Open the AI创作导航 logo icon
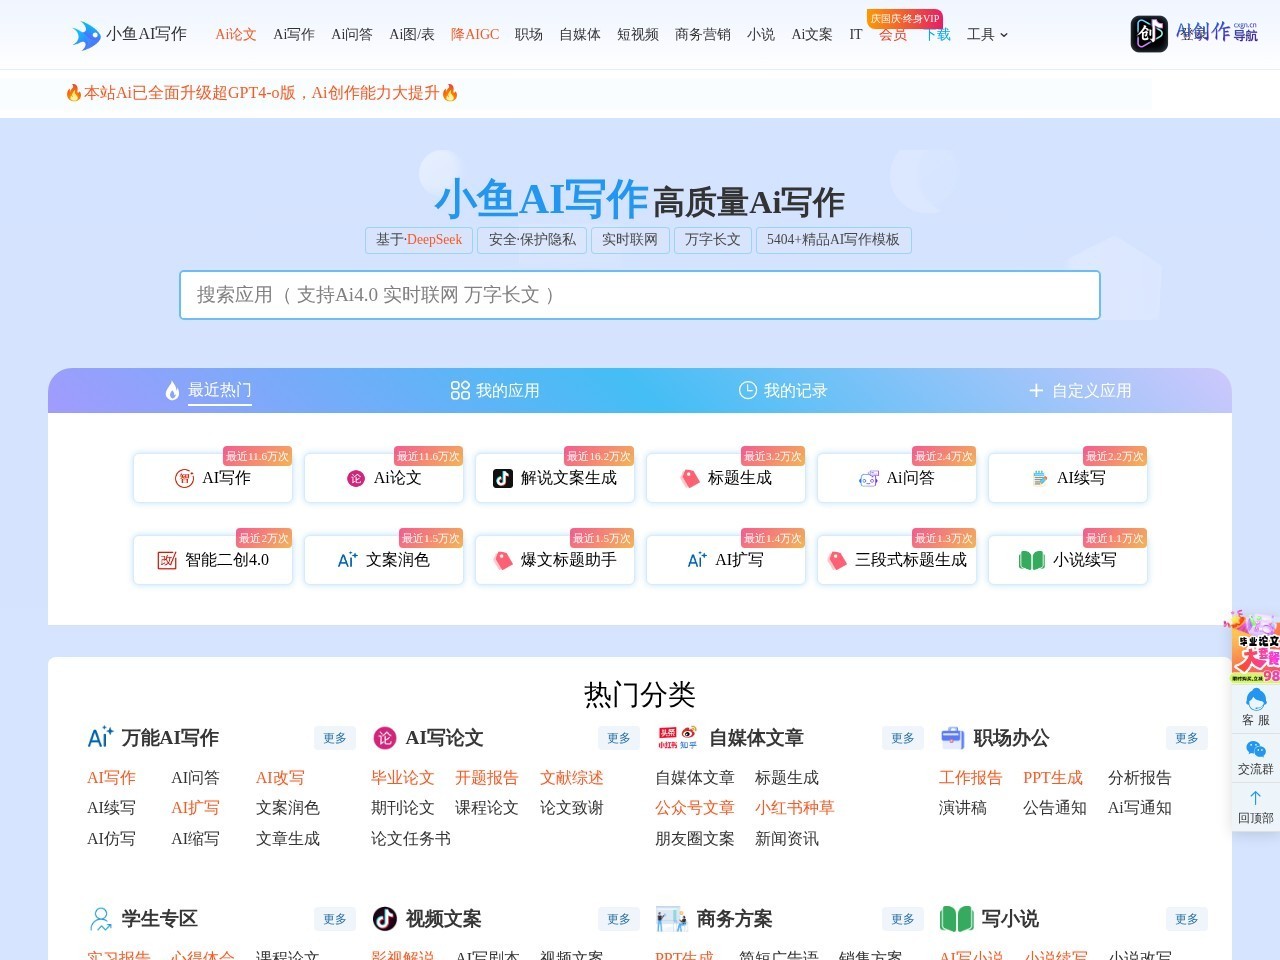The width and height of the screenshot is (1280, 960). click(x=1149, y=34)
